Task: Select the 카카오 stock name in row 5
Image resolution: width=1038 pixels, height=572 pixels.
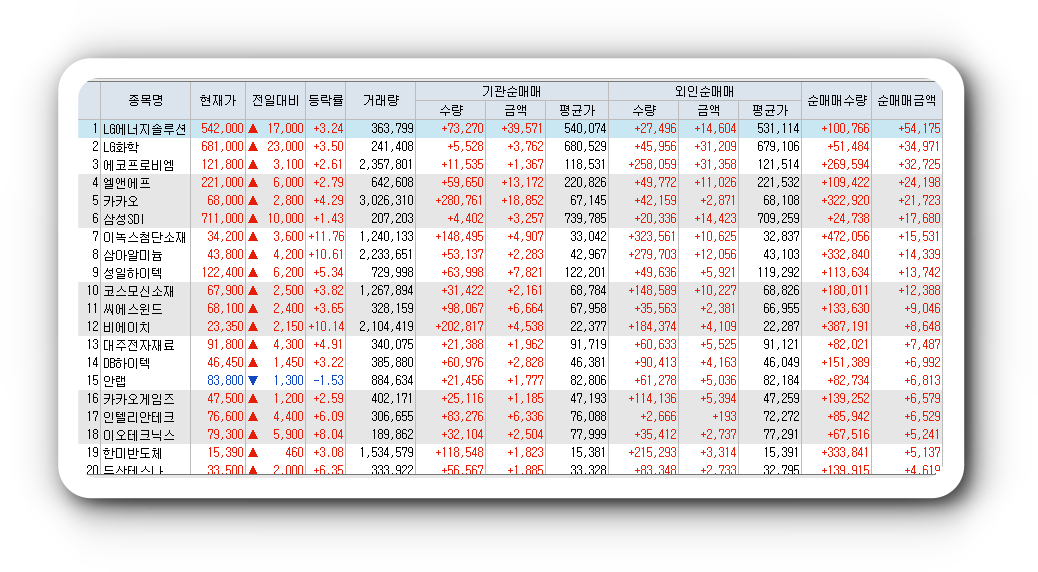Action: (x=120, y=201)
